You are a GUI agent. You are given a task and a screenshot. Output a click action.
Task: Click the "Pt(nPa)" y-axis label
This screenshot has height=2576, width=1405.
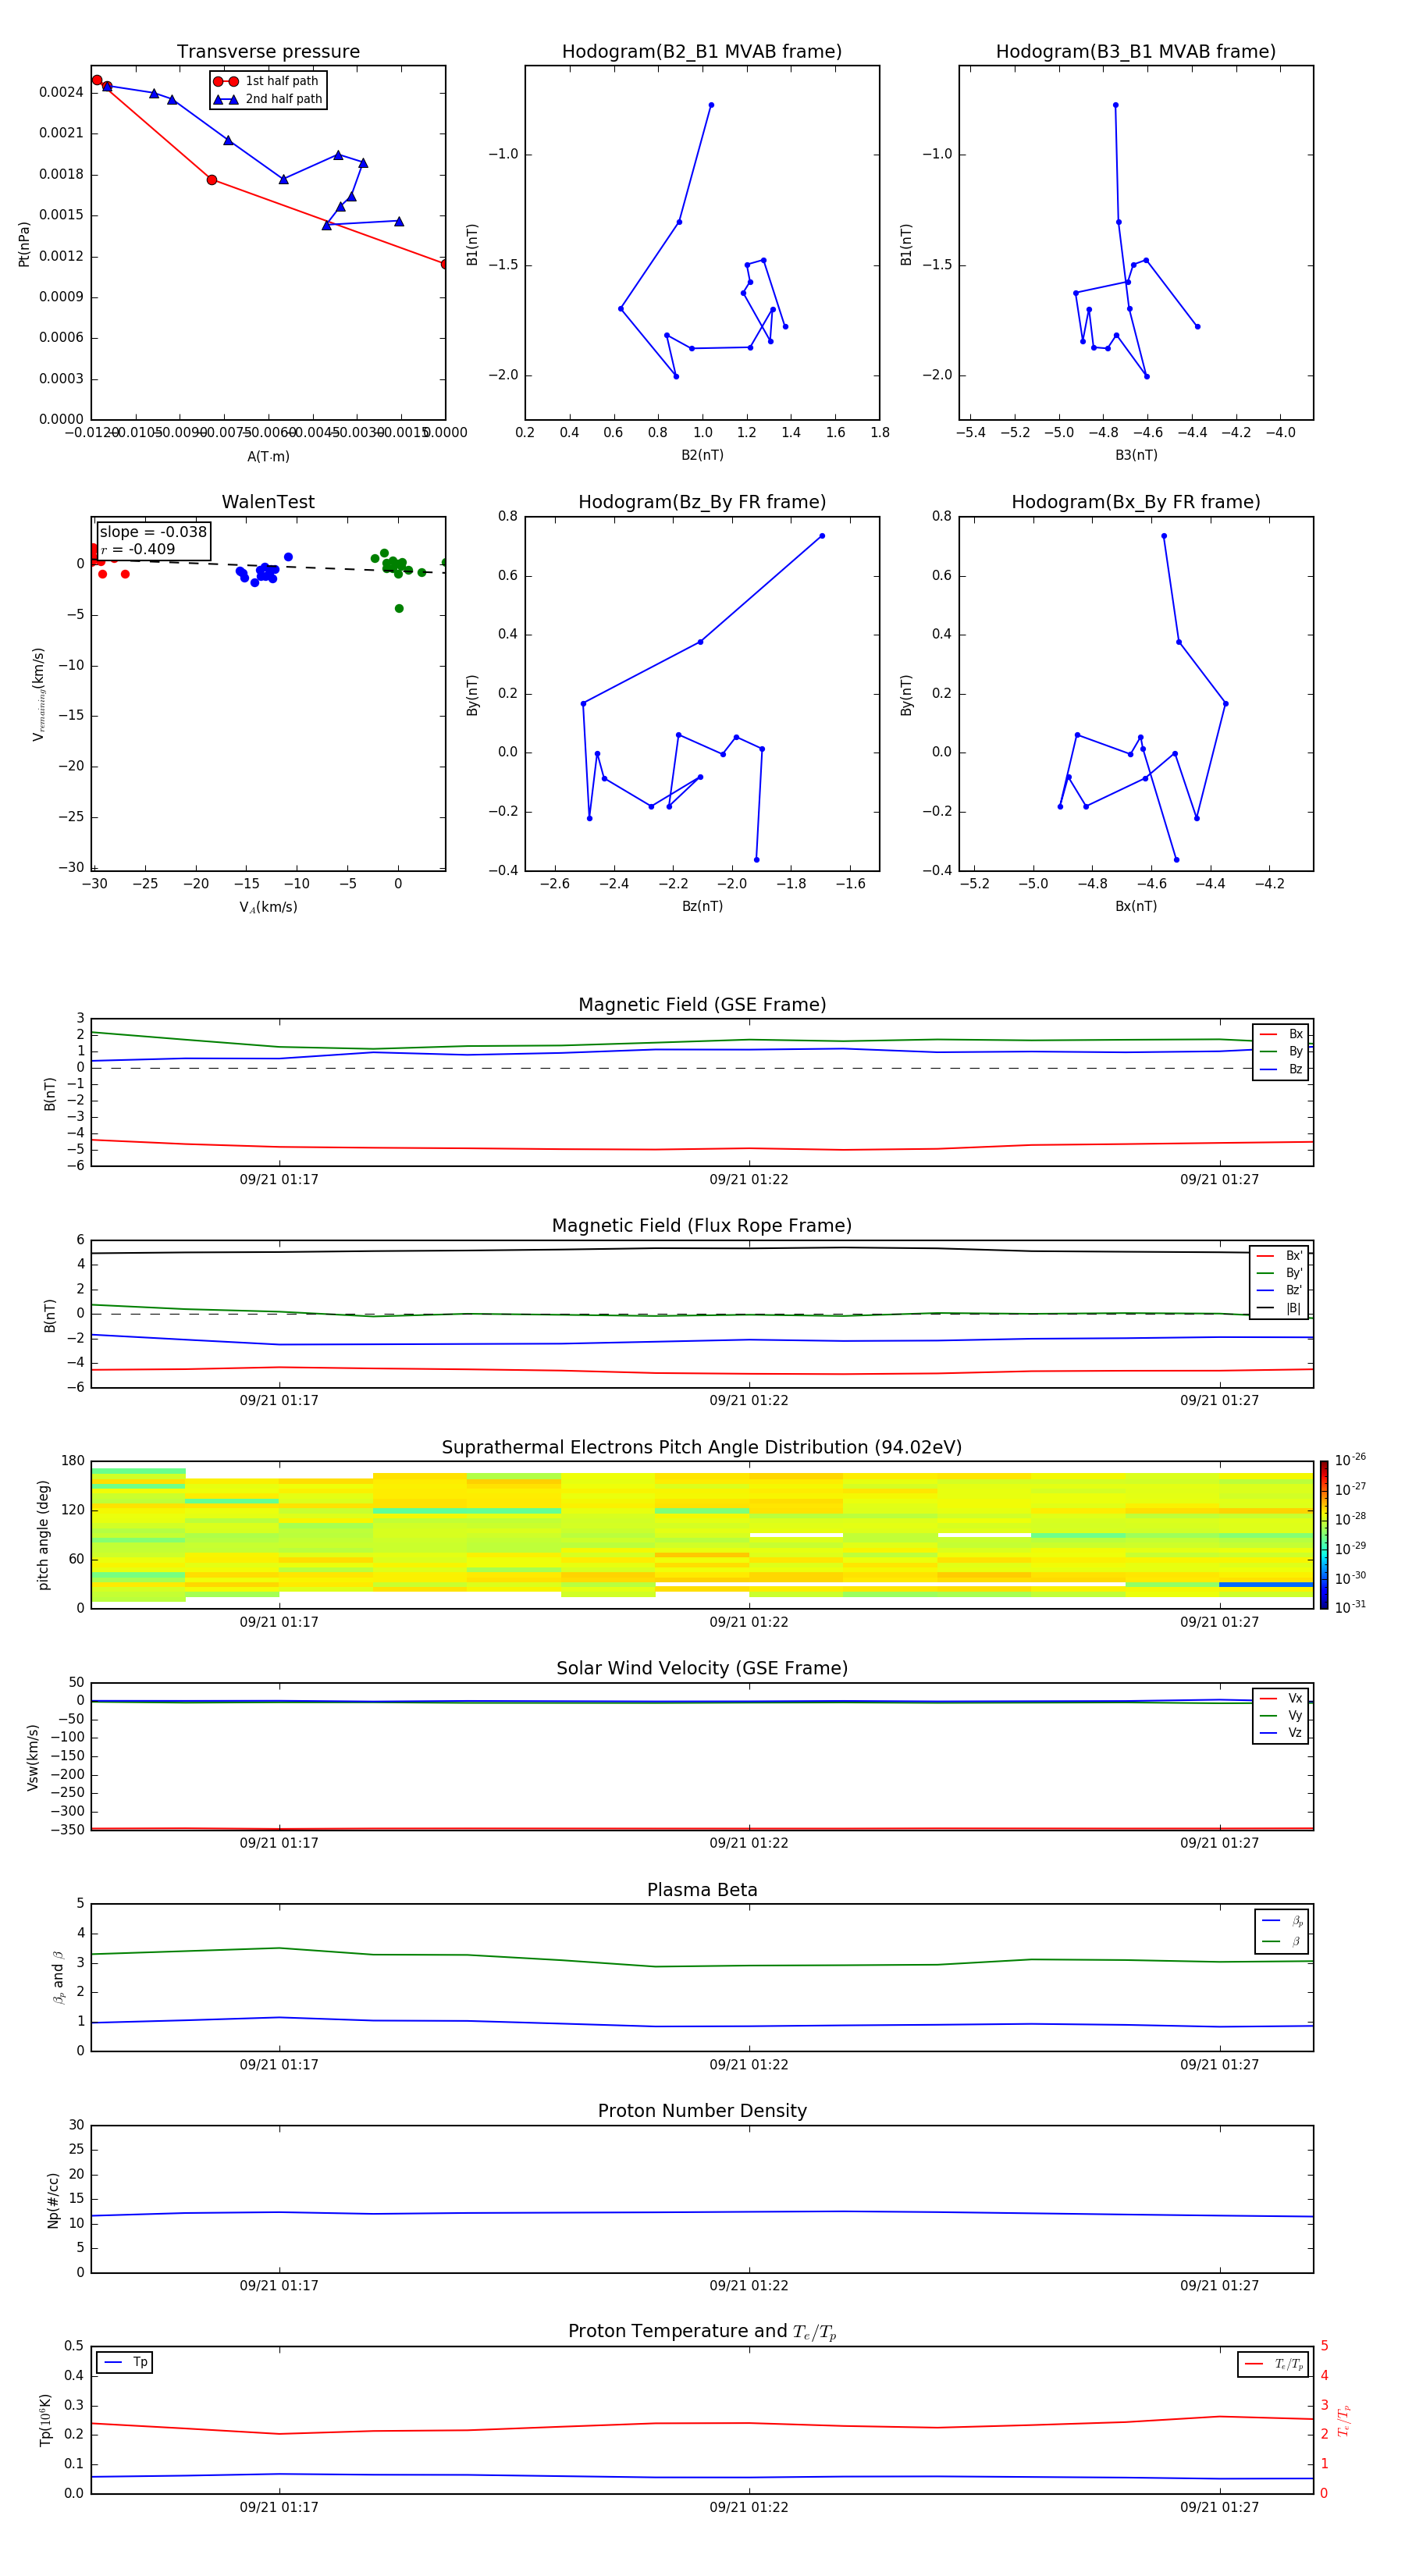[x=24, y=244]
